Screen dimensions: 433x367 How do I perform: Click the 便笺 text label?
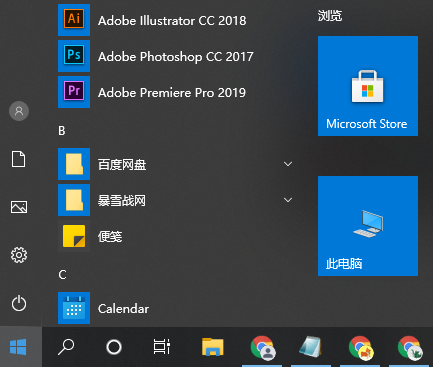[x=110, y=237]
